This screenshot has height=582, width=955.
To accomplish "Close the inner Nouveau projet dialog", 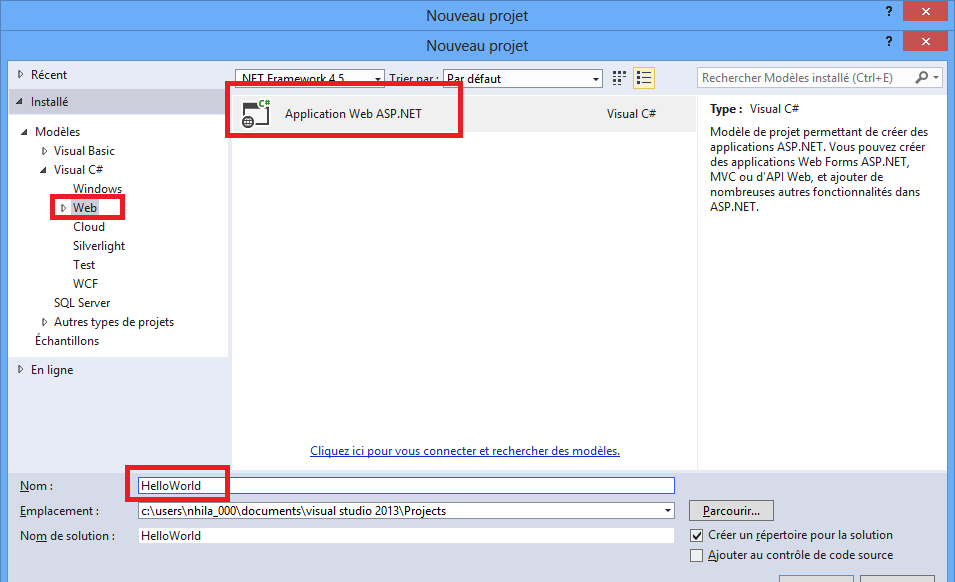I will click(925, 41).
